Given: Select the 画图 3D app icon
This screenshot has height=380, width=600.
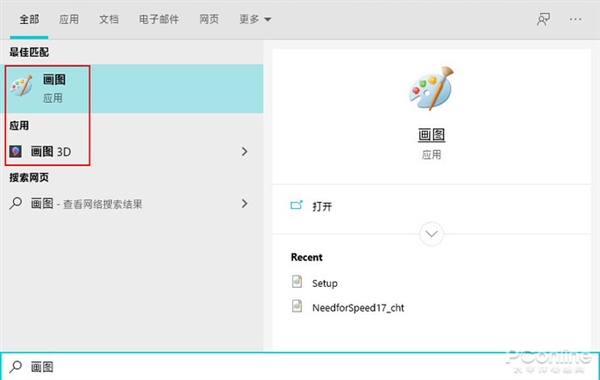Looking at the screenshot, I should tap(15, 152).
